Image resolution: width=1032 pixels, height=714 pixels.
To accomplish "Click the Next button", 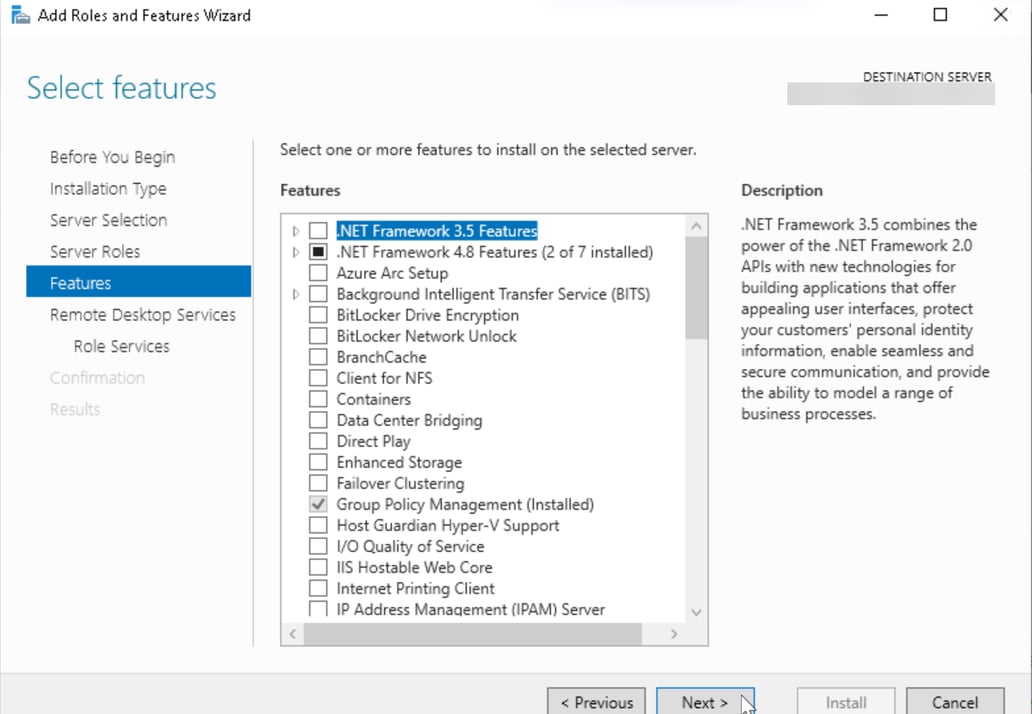I will click(705, 701).
